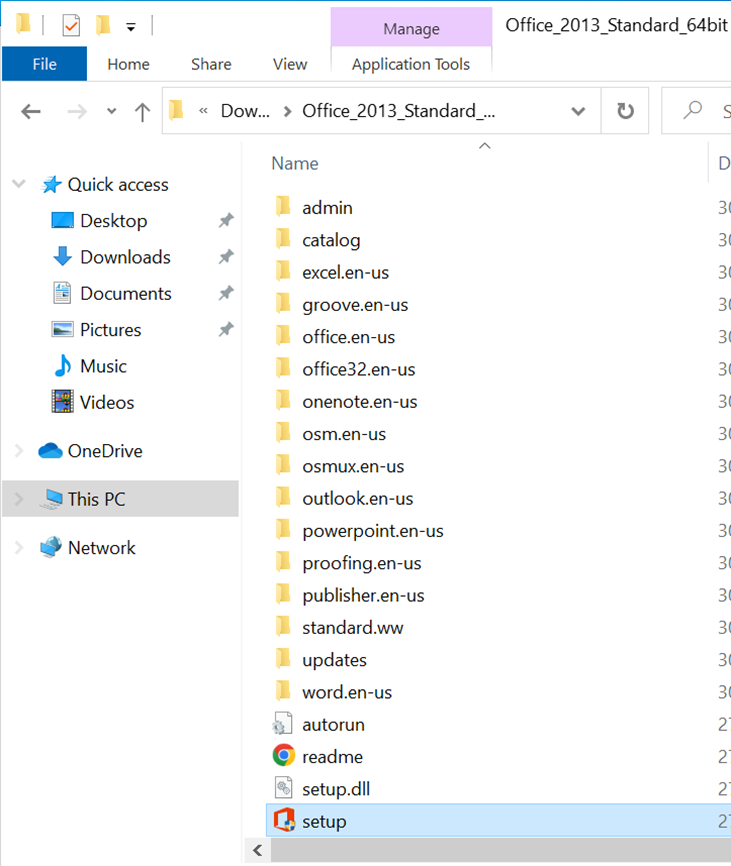Select the admin folder
Viewport: 731px width, 866px height.
327,208
